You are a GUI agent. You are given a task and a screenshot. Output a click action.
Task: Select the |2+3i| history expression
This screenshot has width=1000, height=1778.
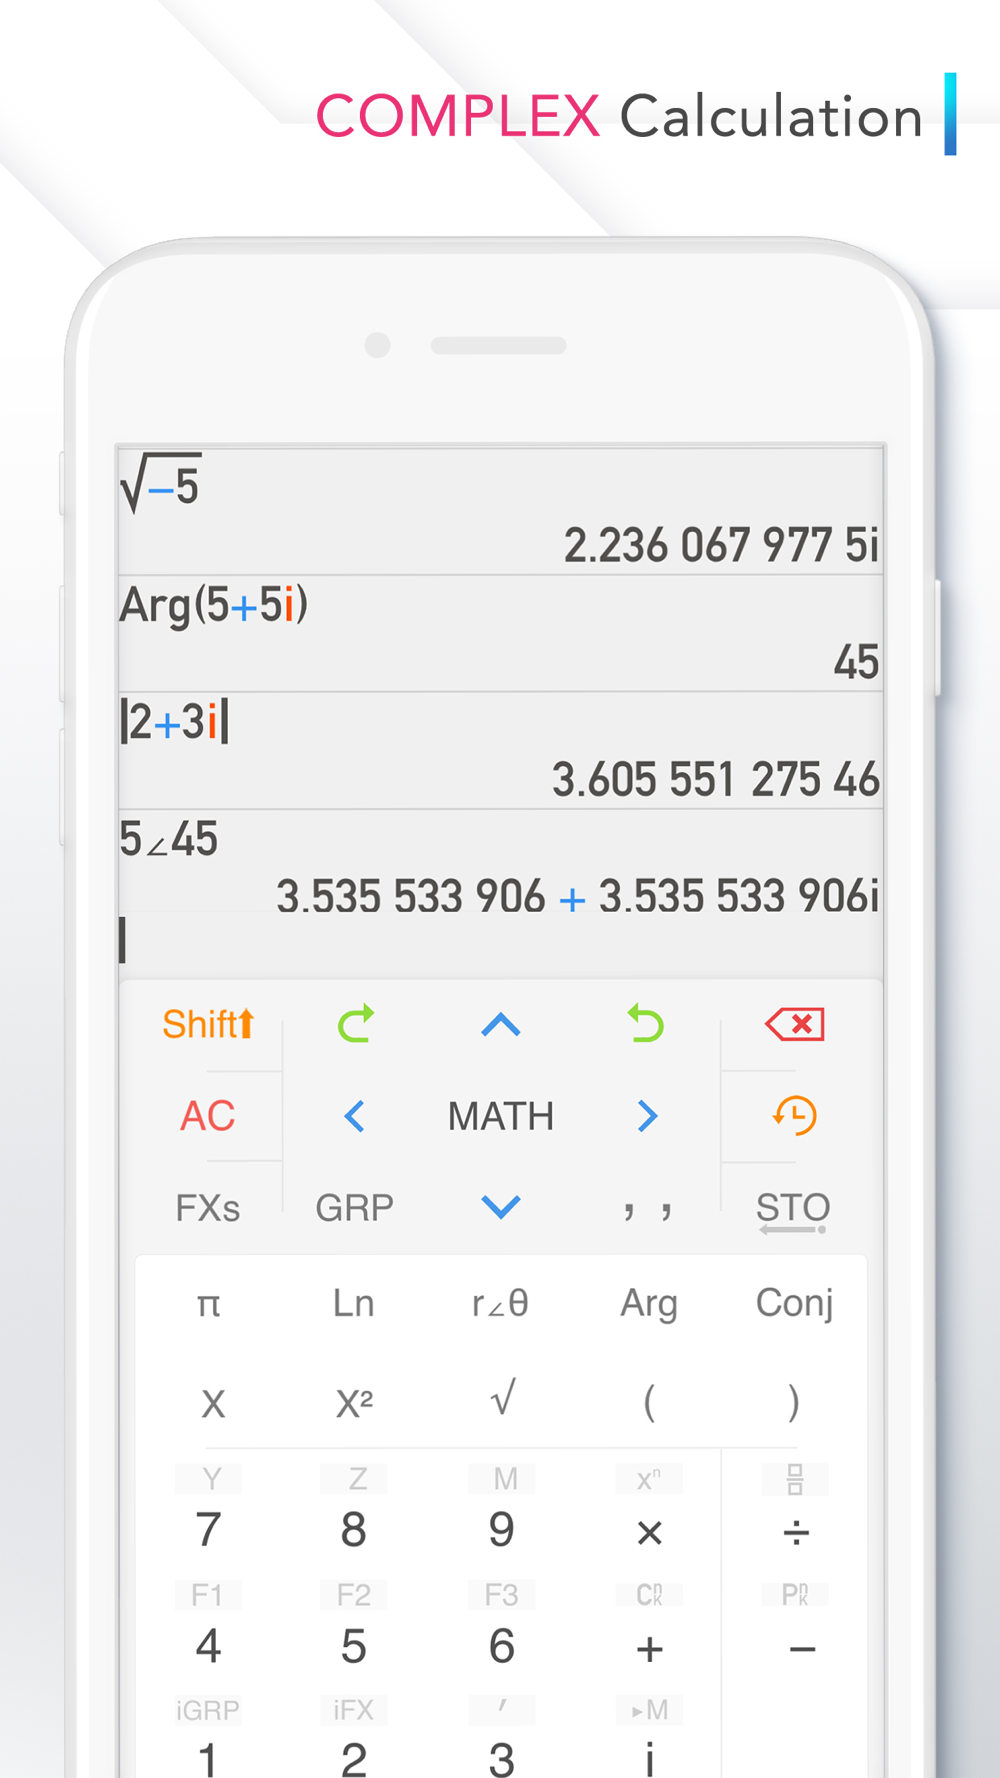(x=174, y=722)
